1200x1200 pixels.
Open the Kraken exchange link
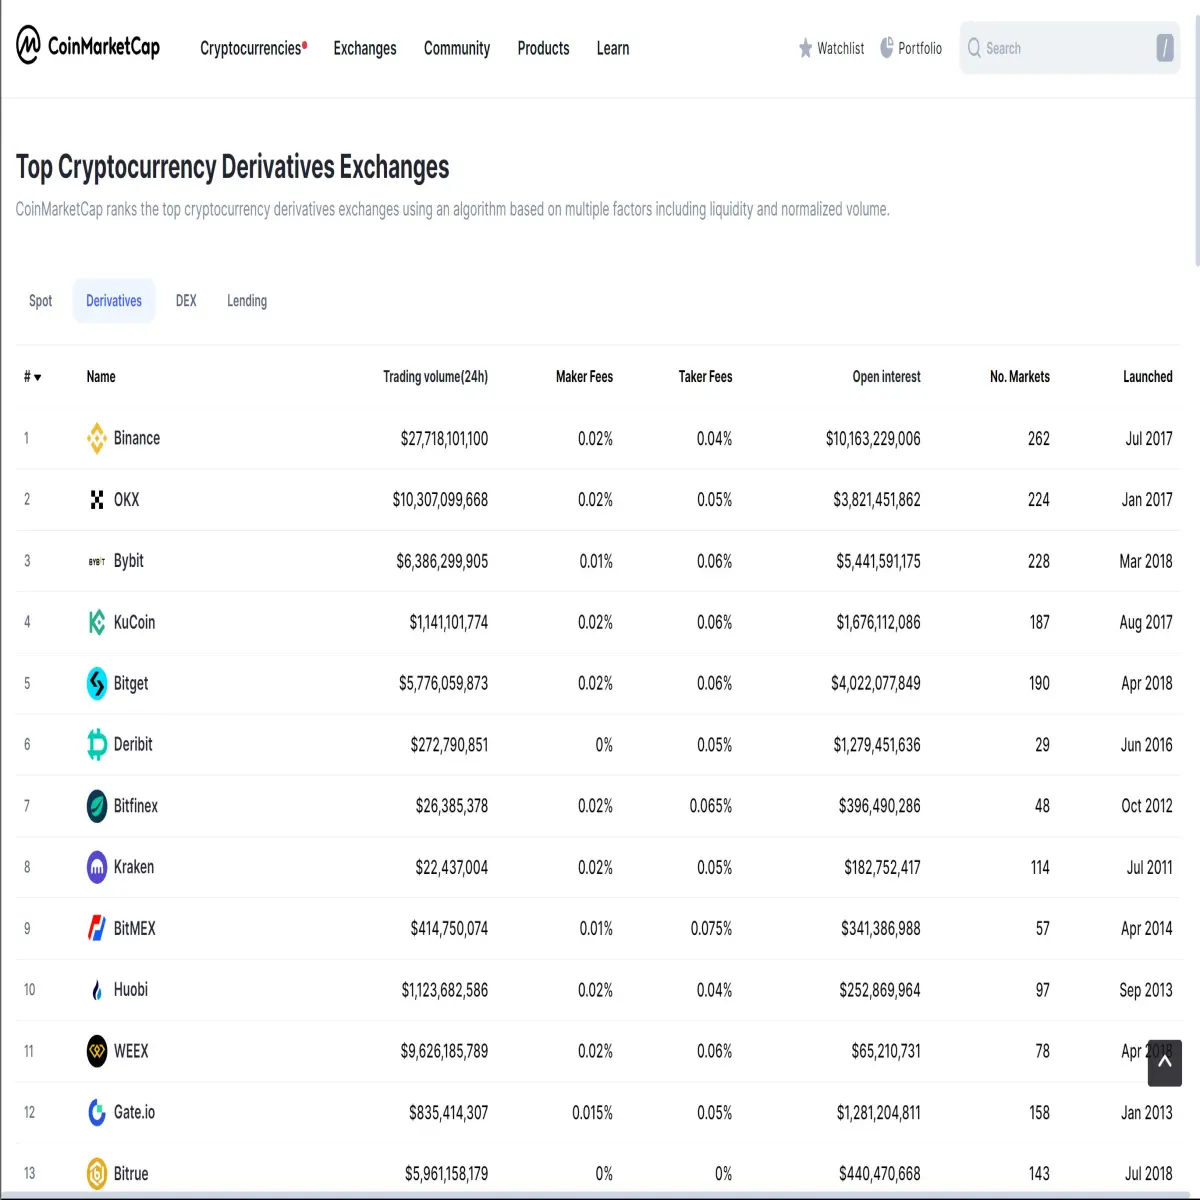click(x=134, y=867)
